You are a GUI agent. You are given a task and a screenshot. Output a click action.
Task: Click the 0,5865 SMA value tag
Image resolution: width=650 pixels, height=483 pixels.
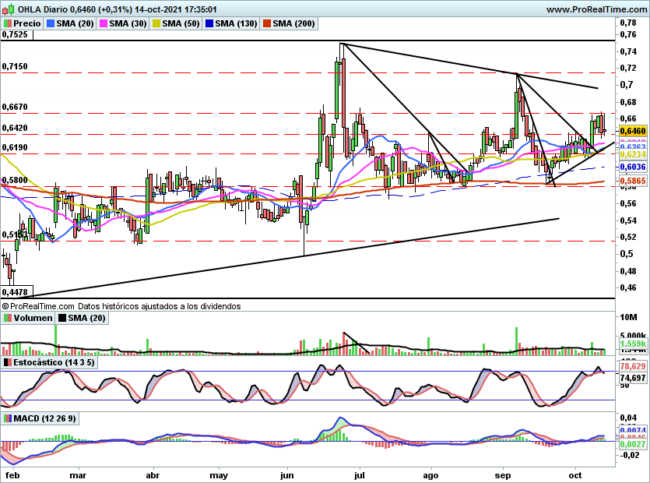click(633, 181)
